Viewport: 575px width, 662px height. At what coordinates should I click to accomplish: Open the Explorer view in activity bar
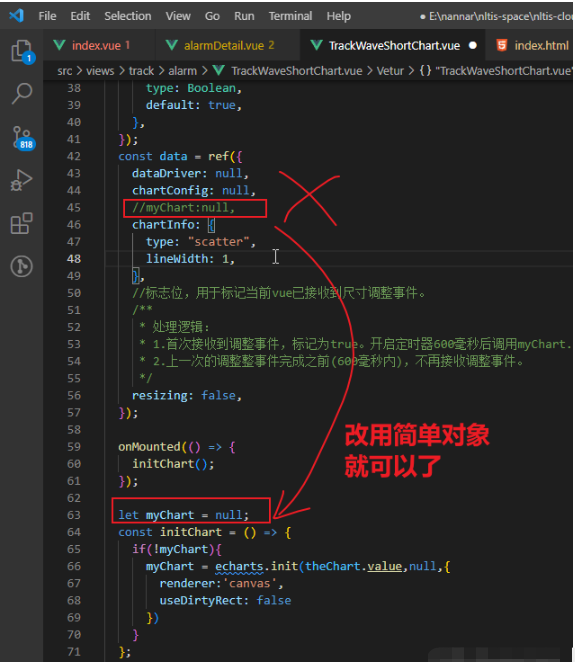coord(22,52)
